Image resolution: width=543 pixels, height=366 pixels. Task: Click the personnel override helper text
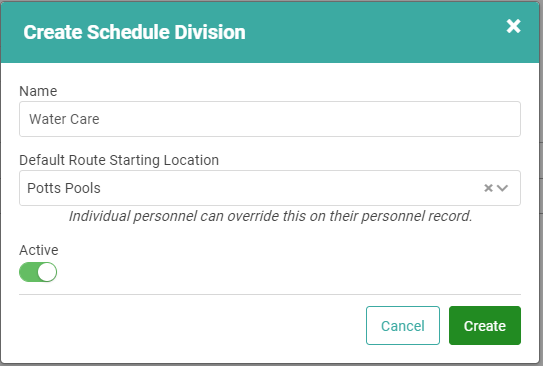pyautogui.click(x=270, y=216)
